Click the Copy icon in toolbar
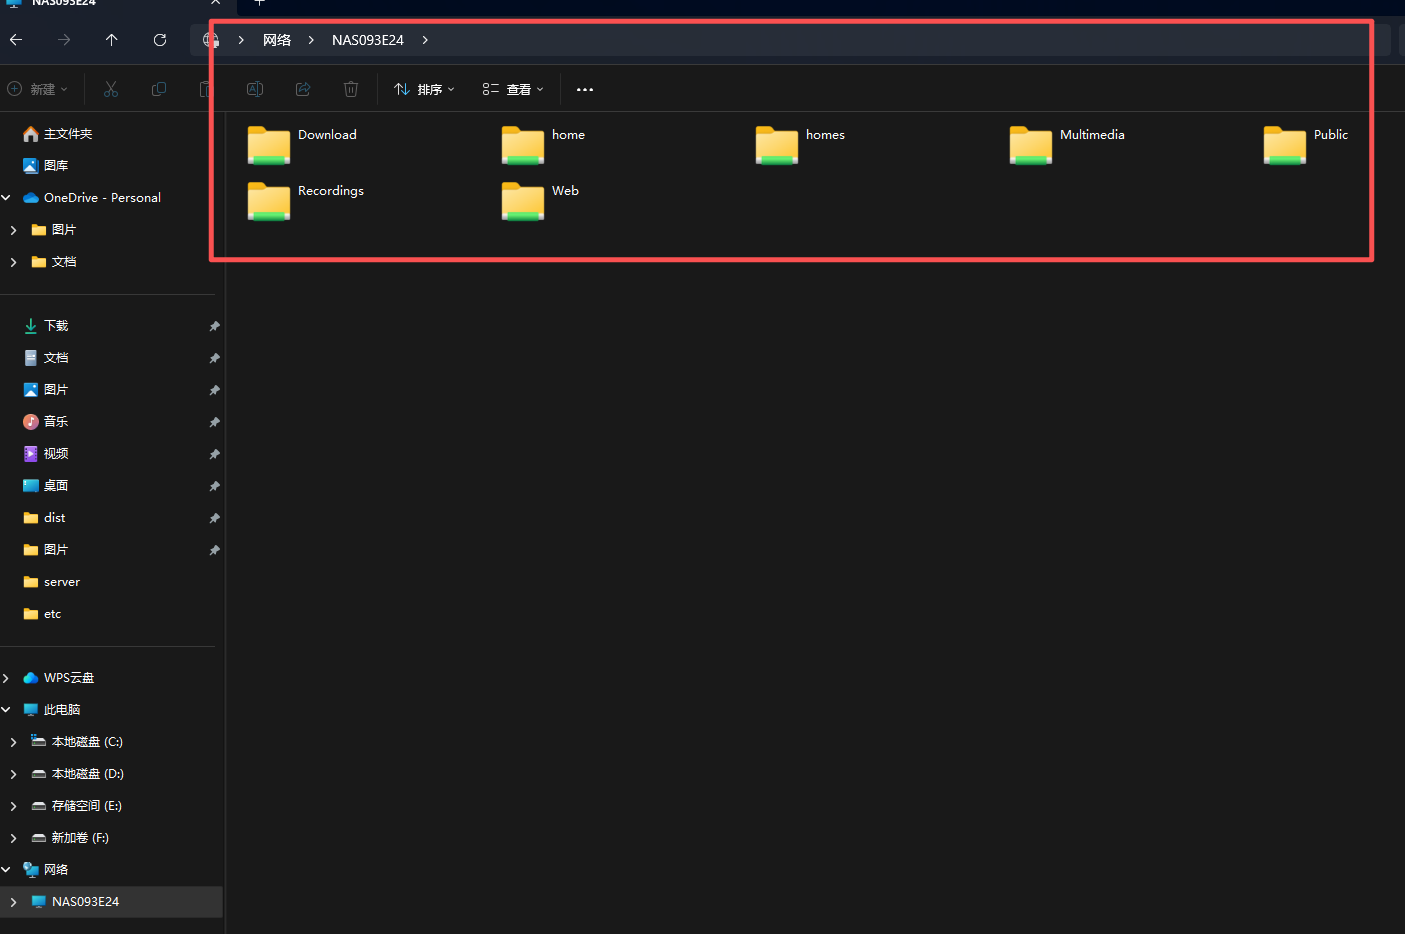This screenshot has height=934, width=1405. pos(158,89)
